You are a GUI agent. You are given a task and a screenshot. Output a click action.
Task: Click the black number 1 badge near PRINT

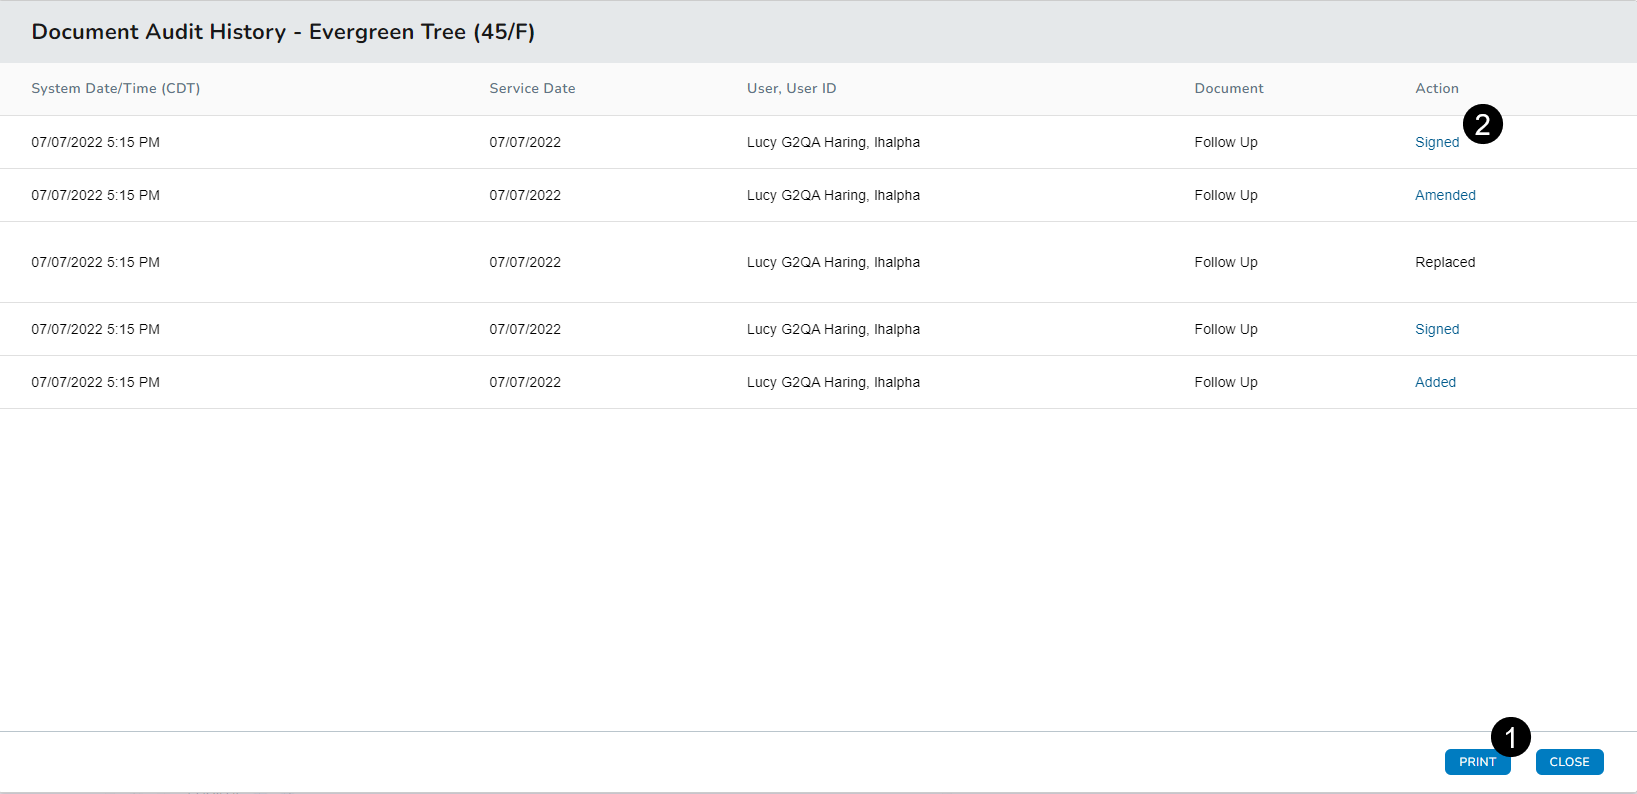1510,737
